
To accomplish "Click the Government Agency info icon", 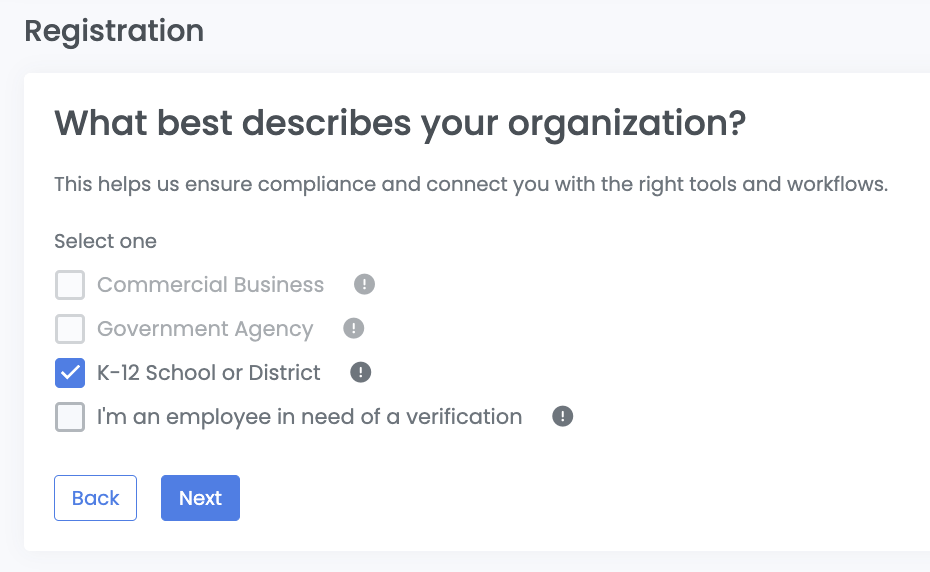I will pyautogui.click(x=353, y=328).
